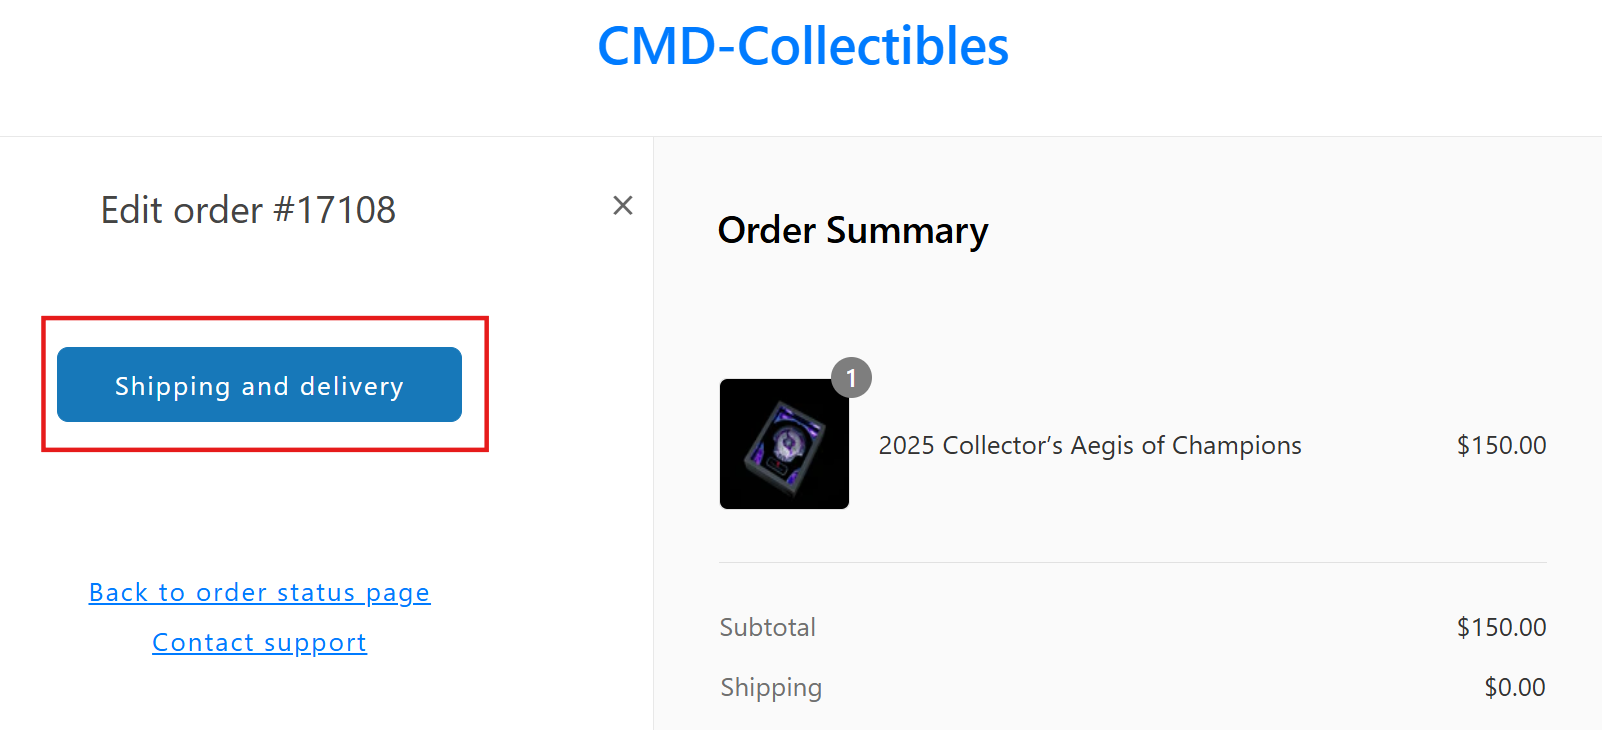Viewport: 1602px width, 730px height.
Task: Click the Subtotal amount $150.00
Action: [x=1501, y=627]
